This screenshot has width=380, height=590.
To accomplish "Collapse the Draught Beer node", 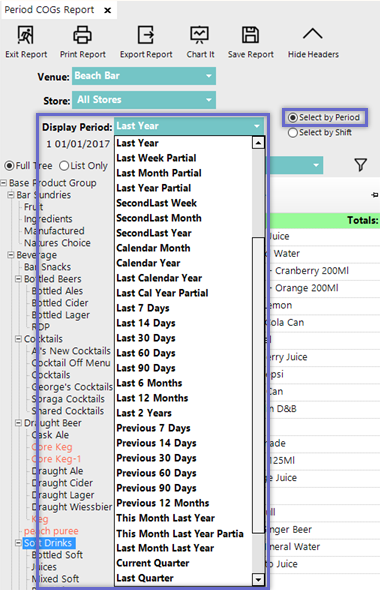I will [18, 423].
